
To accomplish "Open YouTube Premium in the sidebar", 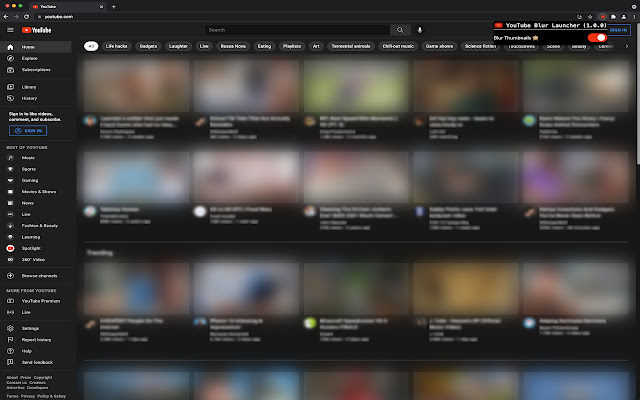I will pyautogui.click(x=36, y=301).
